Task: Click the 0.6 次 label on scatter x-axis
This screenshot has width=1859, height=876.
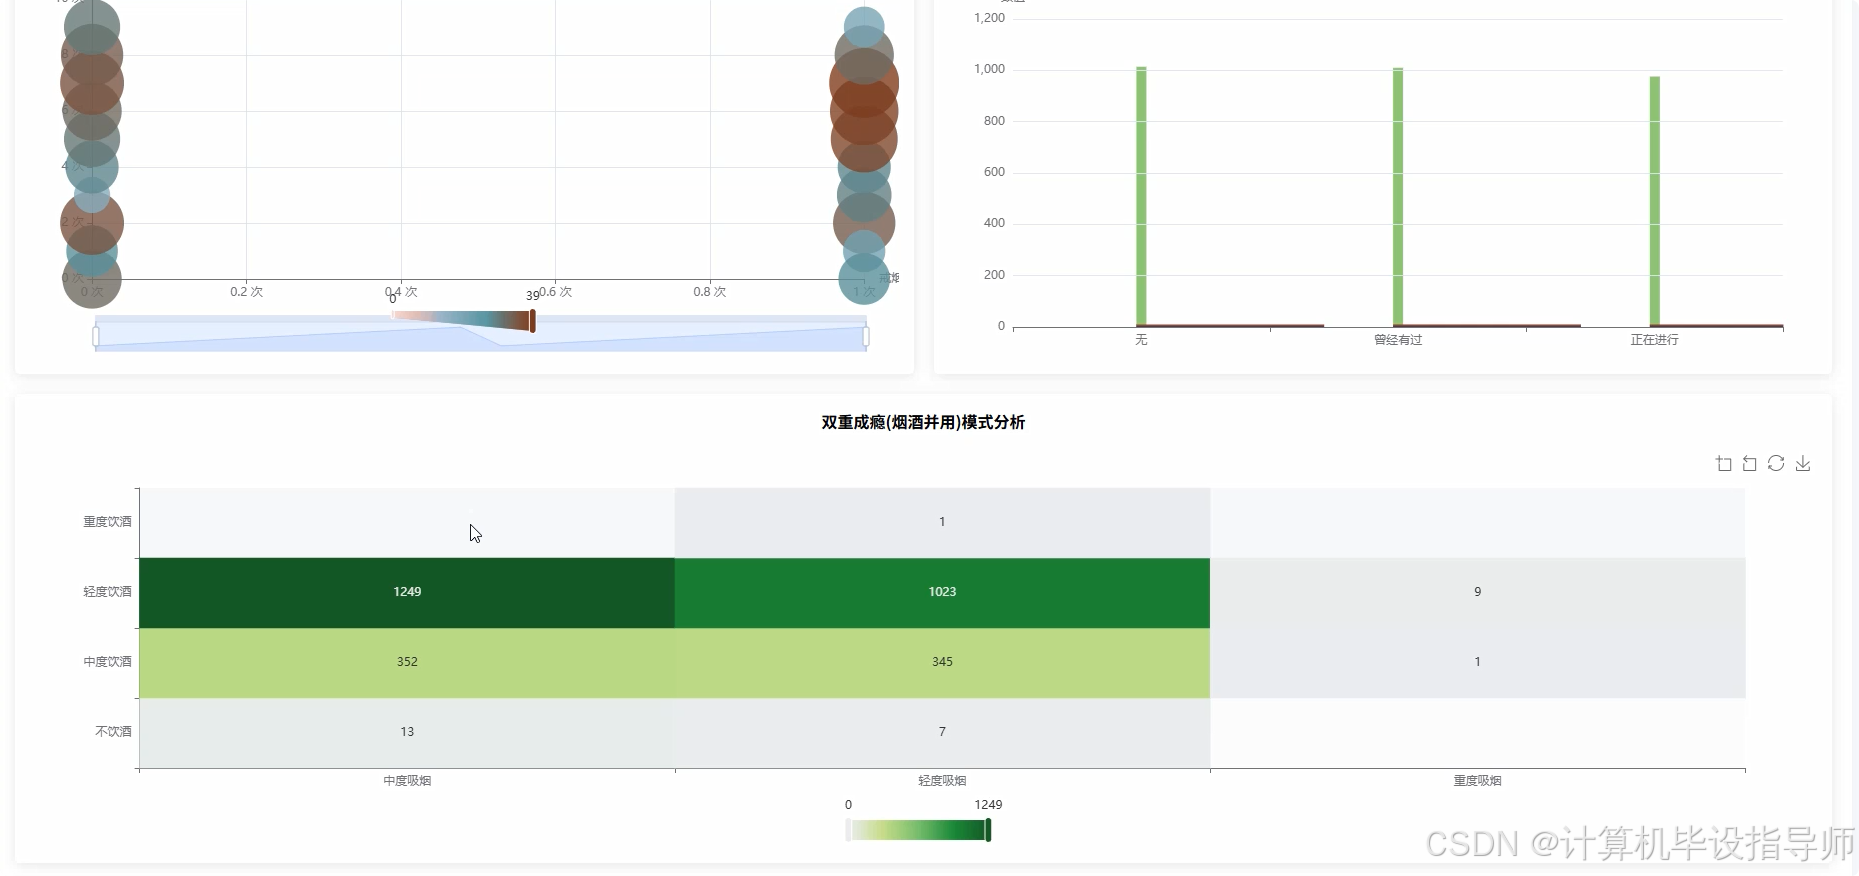Action: click(556, 292)
